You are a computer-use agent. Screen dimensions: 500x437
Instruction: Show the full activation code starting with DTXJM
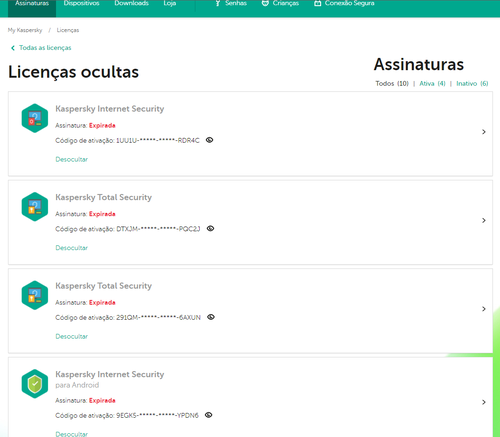pyautogui.click(x=210, y=228)
